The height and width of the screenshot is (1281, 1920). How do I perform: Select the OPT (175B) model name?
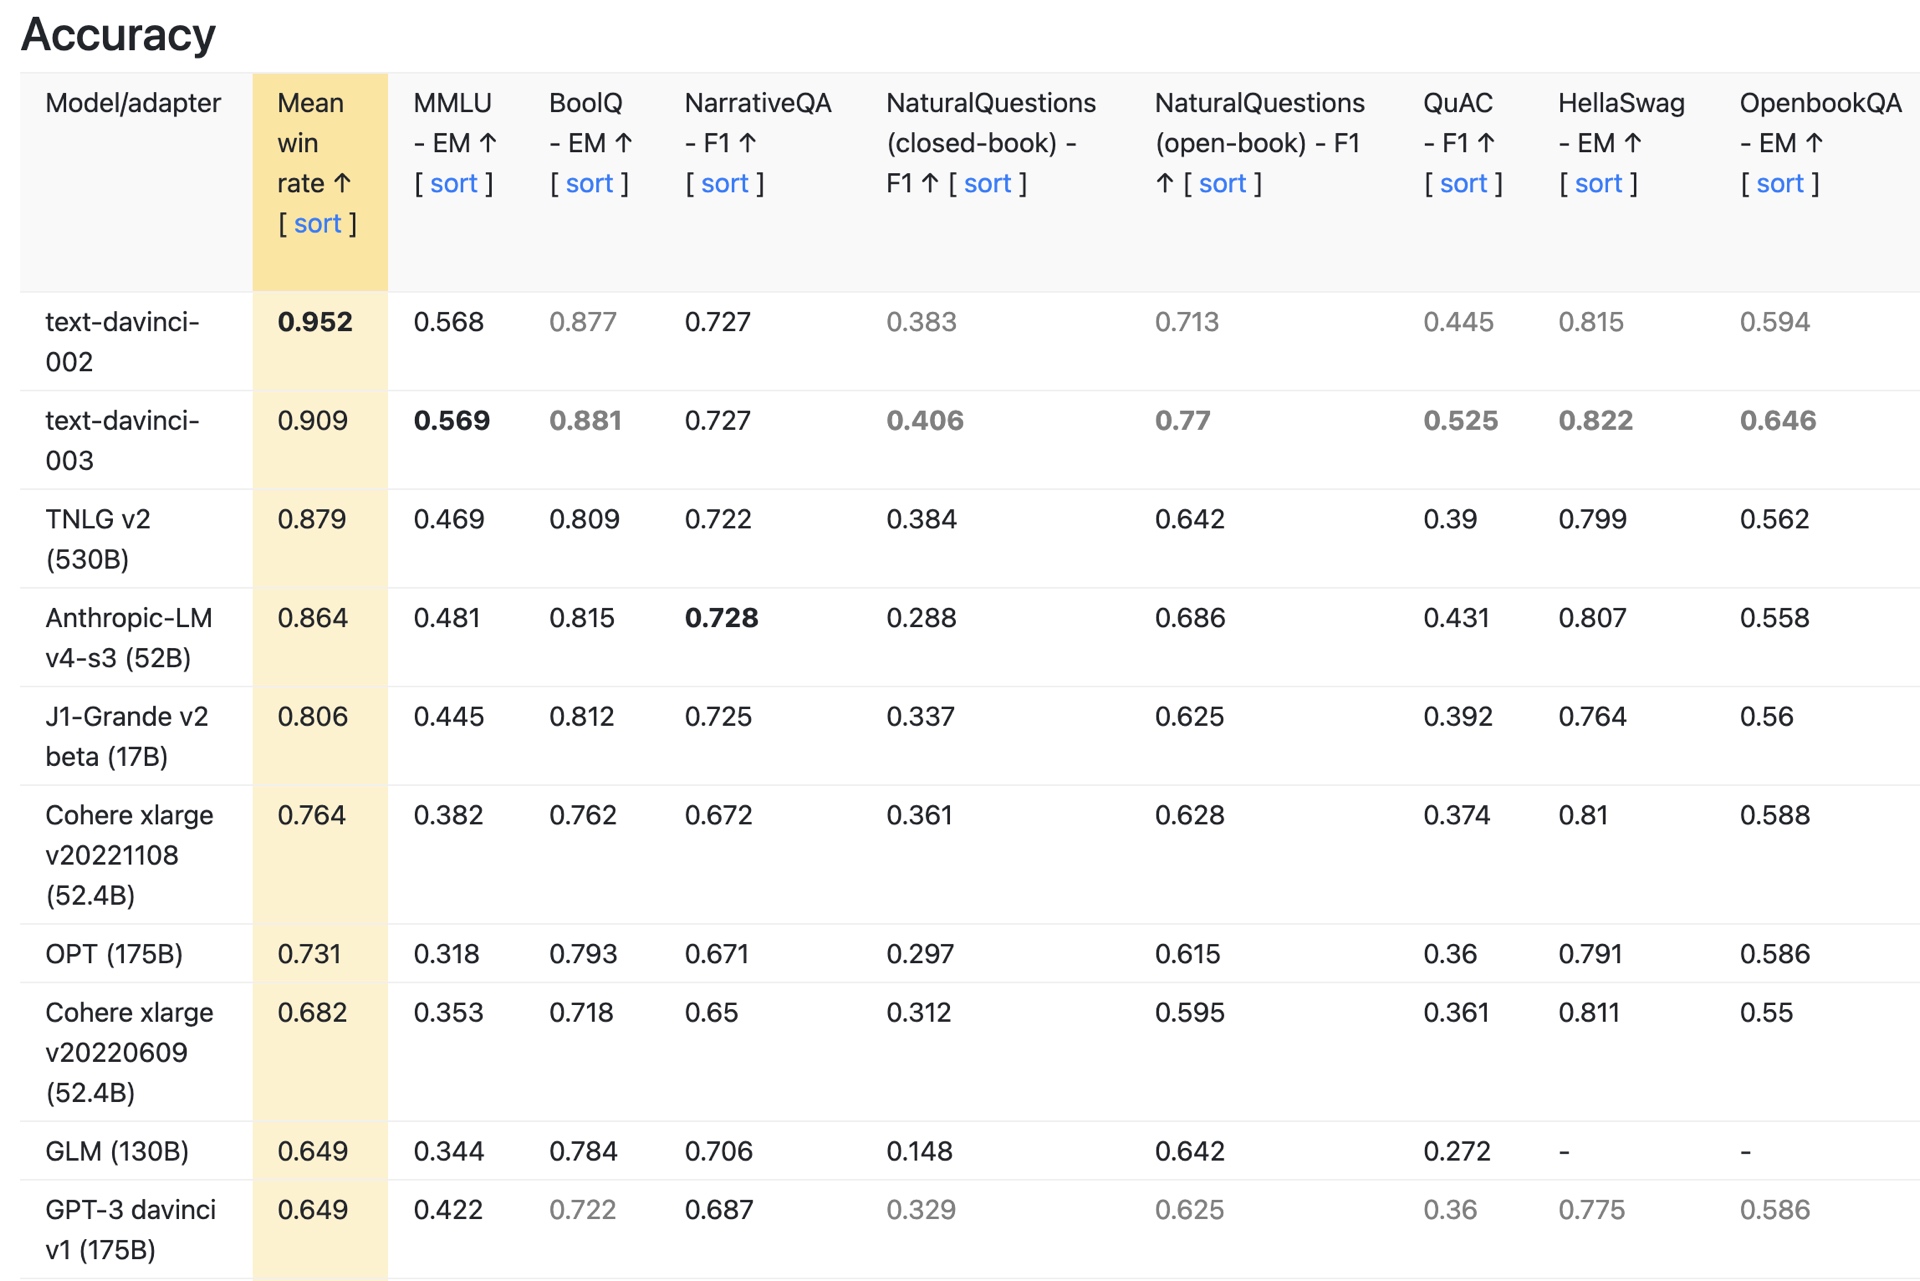[114, 954]
